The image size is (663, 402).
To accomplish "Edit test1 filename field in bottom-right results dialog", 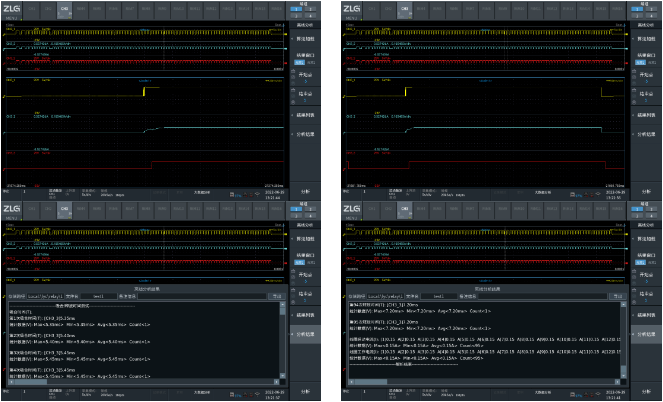I will click(x=439, y=296).
